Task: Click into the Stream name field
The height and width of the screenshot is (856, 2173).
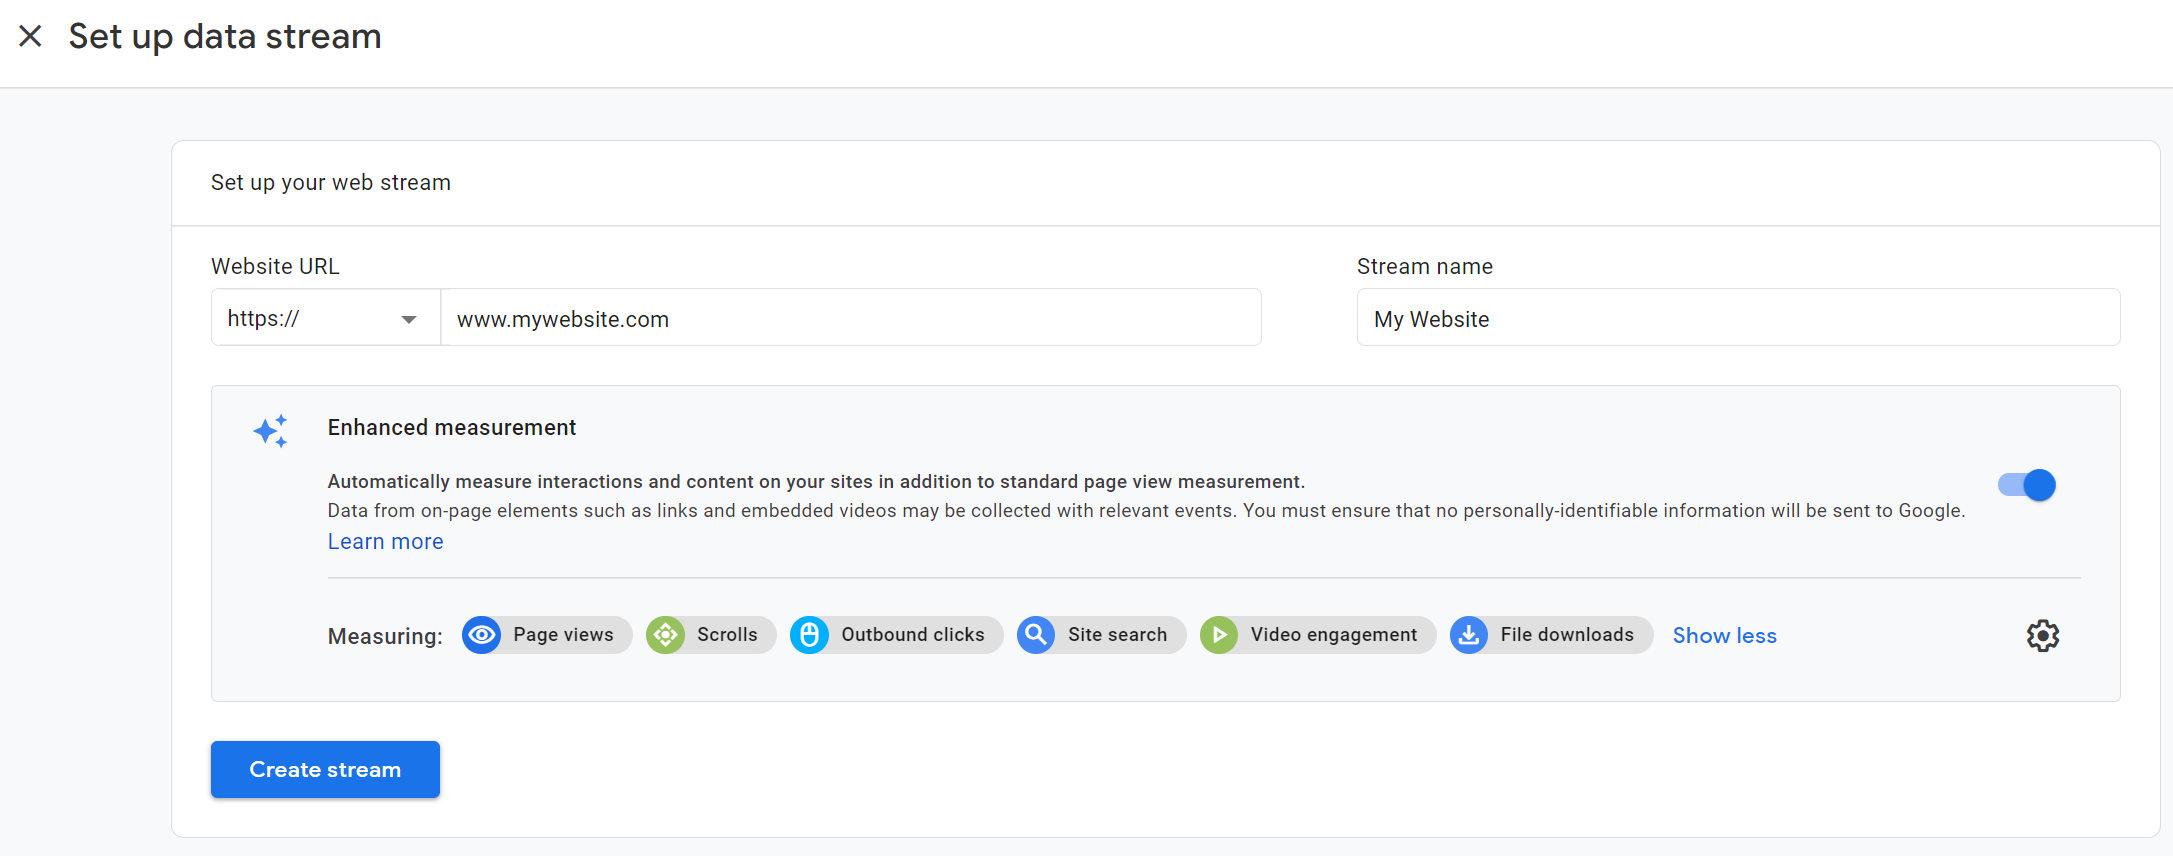Action: 1738,319
